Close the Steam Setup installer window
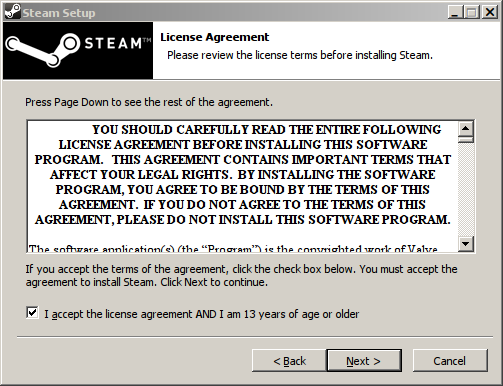This screenshot has width=503, height=386. (490, 12)
